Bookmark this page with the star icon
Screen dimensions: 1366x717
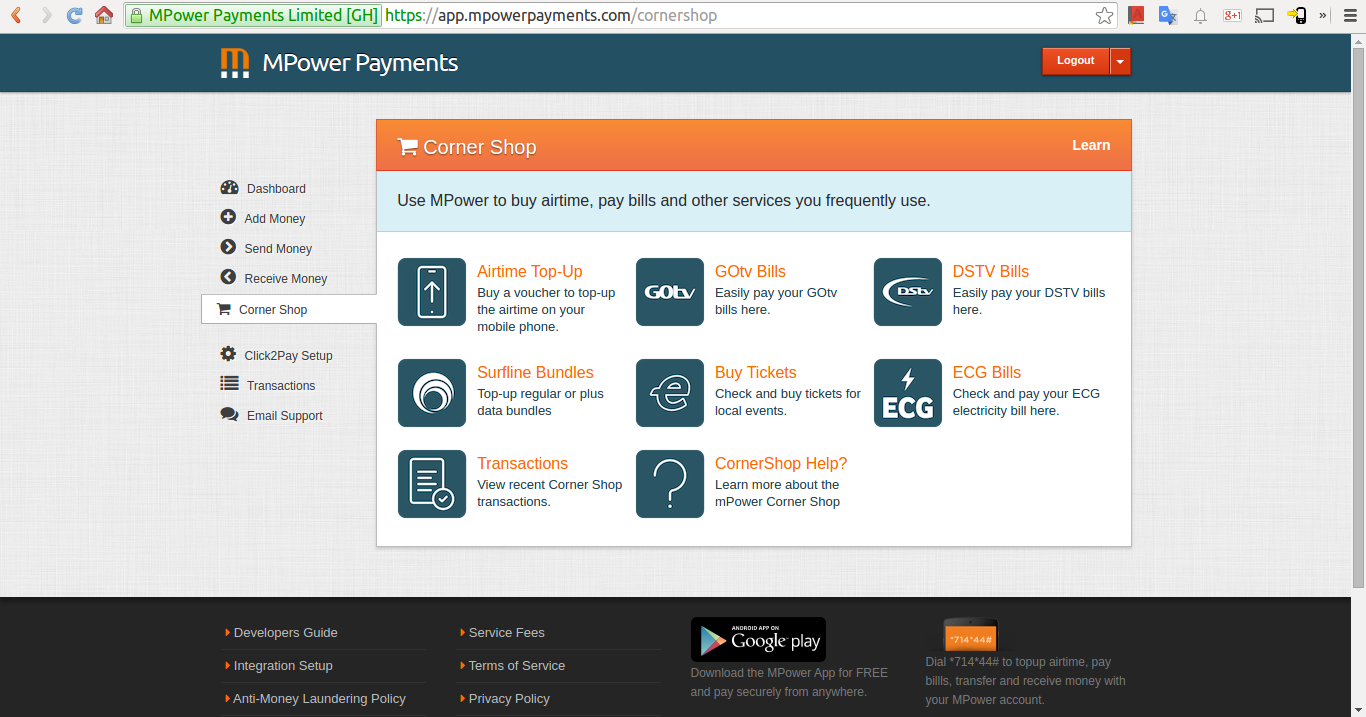(x=1104, y=15)
